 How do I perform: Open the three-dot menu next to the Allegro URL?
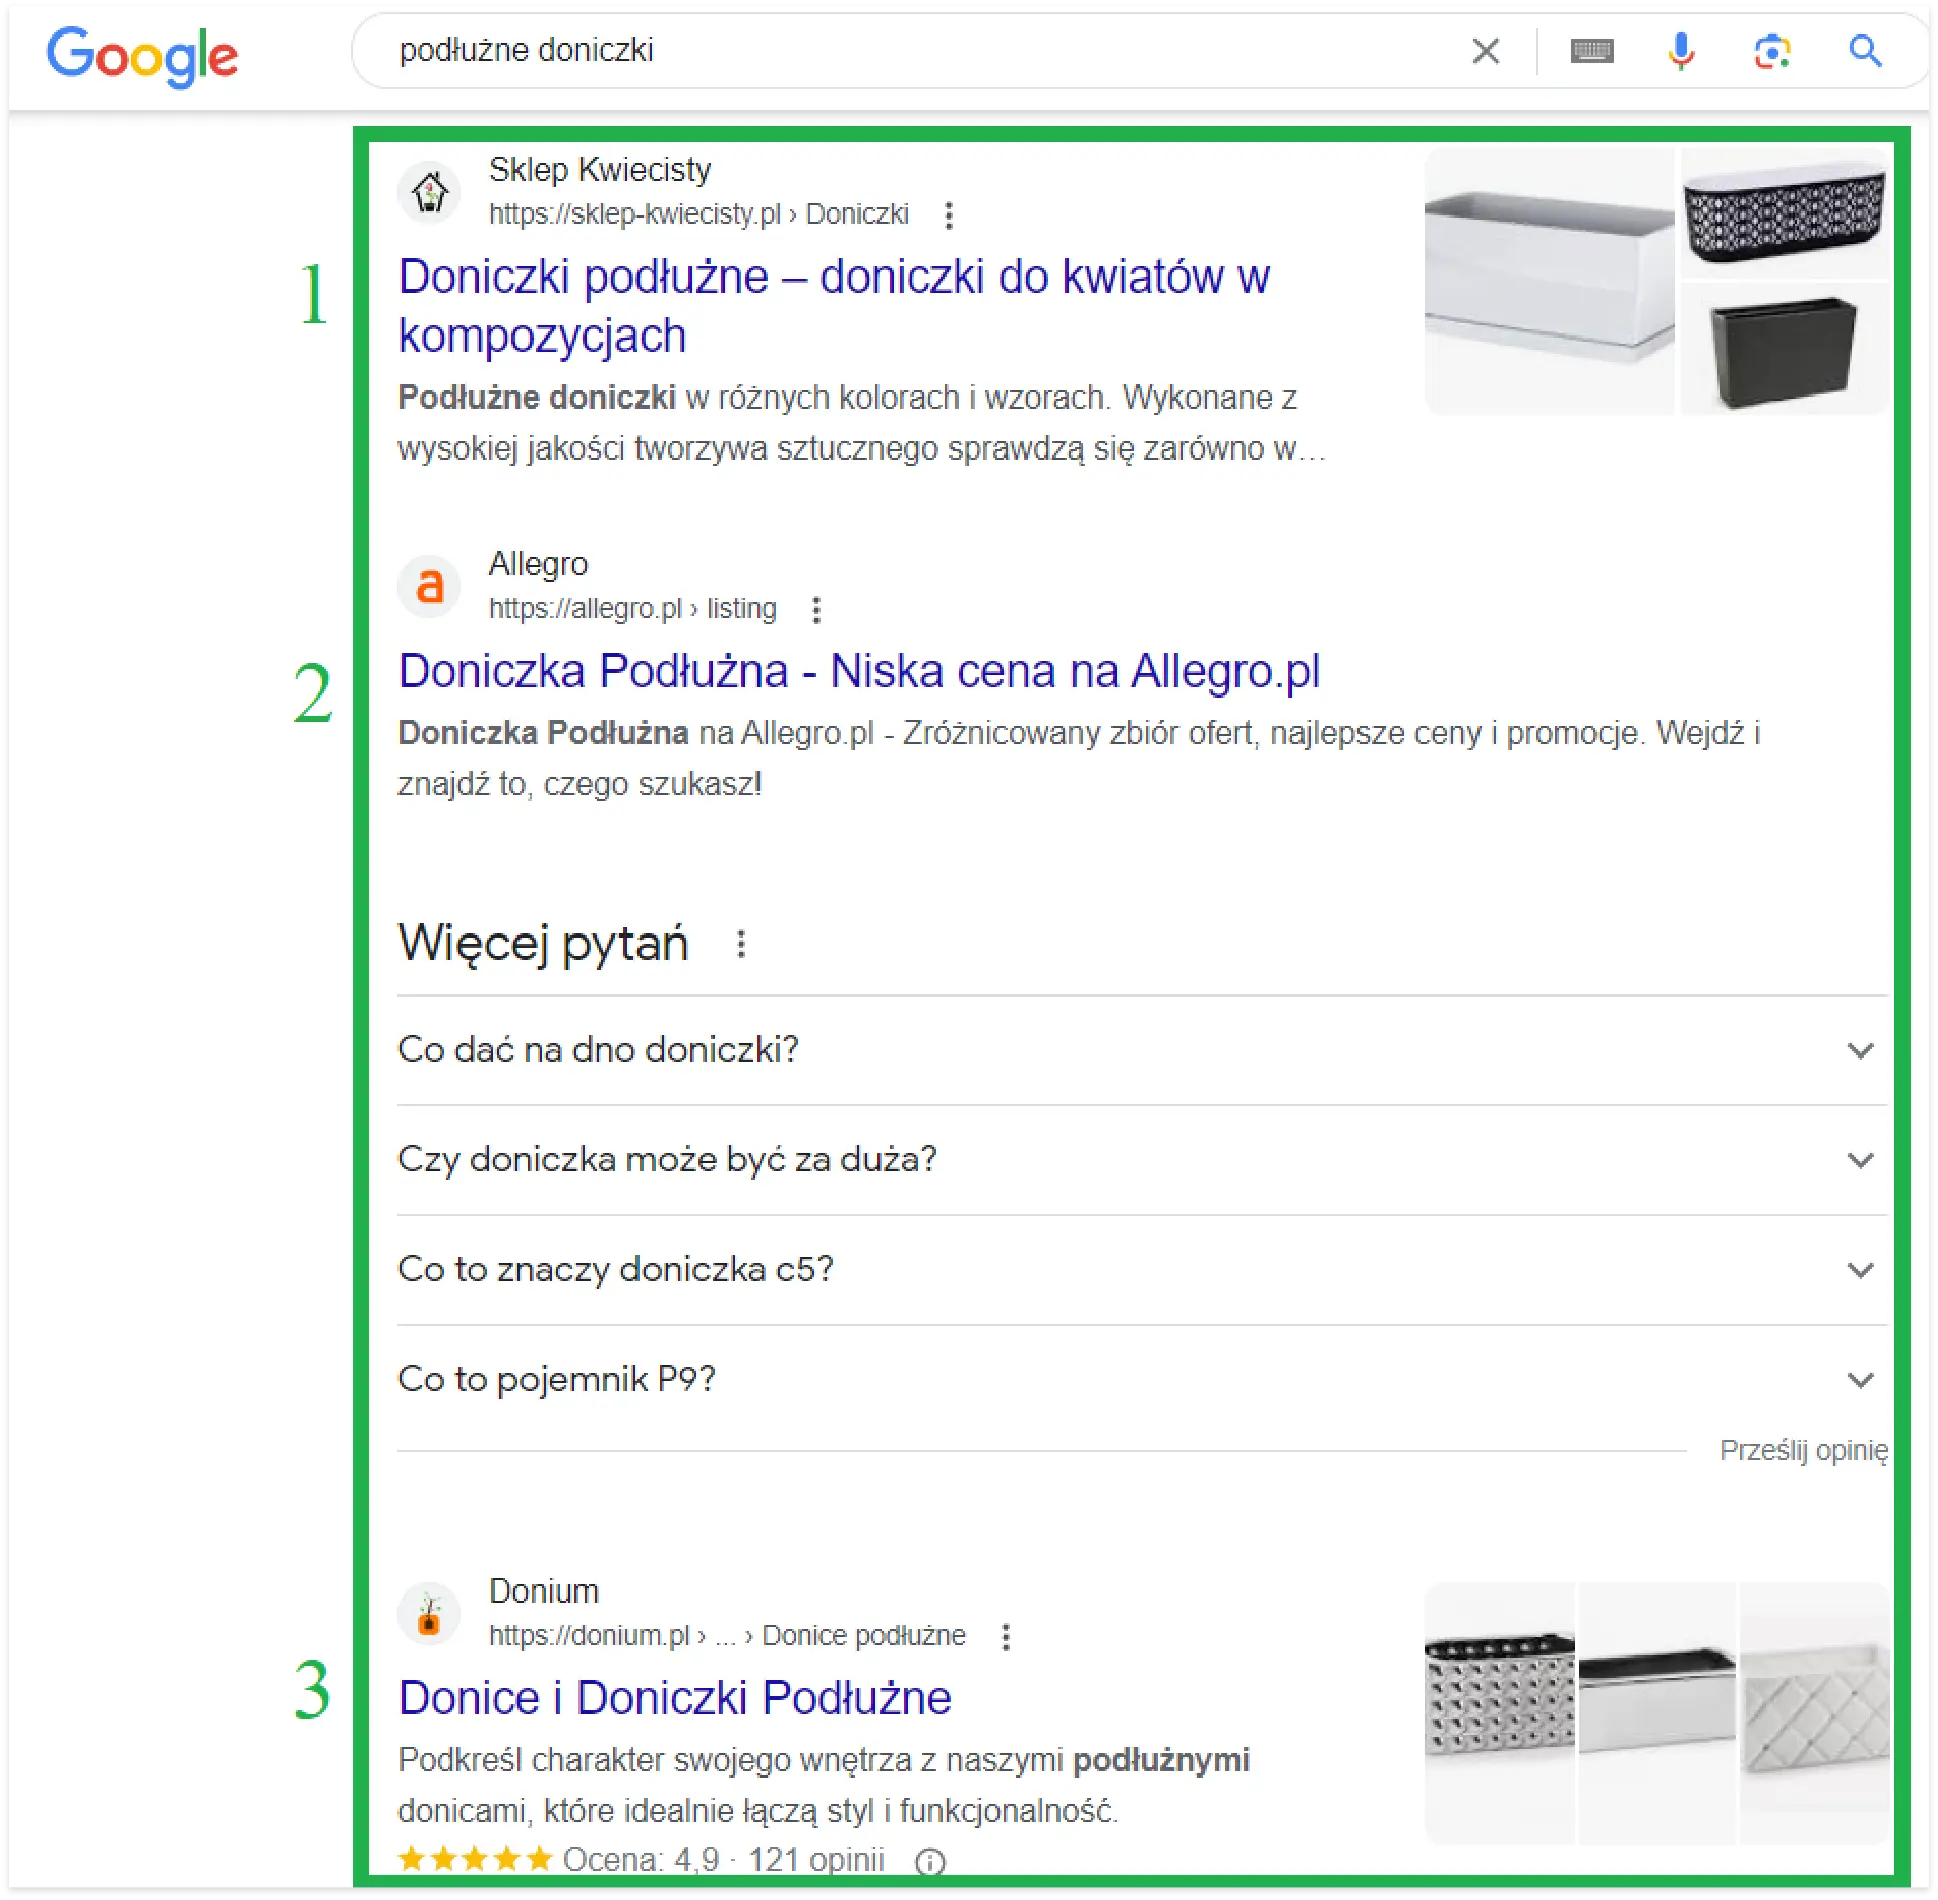[816, 610]
